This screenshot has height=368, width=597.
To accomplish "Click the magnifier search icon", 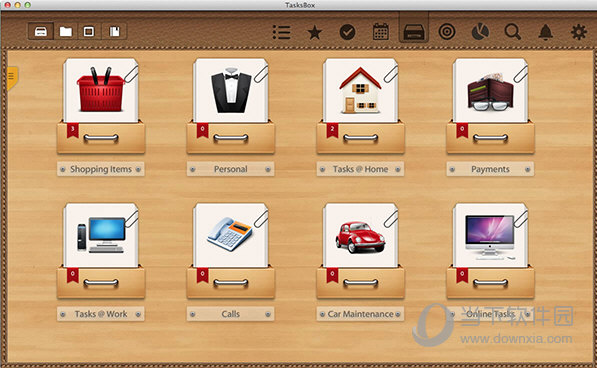I will [x=513, y=32].
